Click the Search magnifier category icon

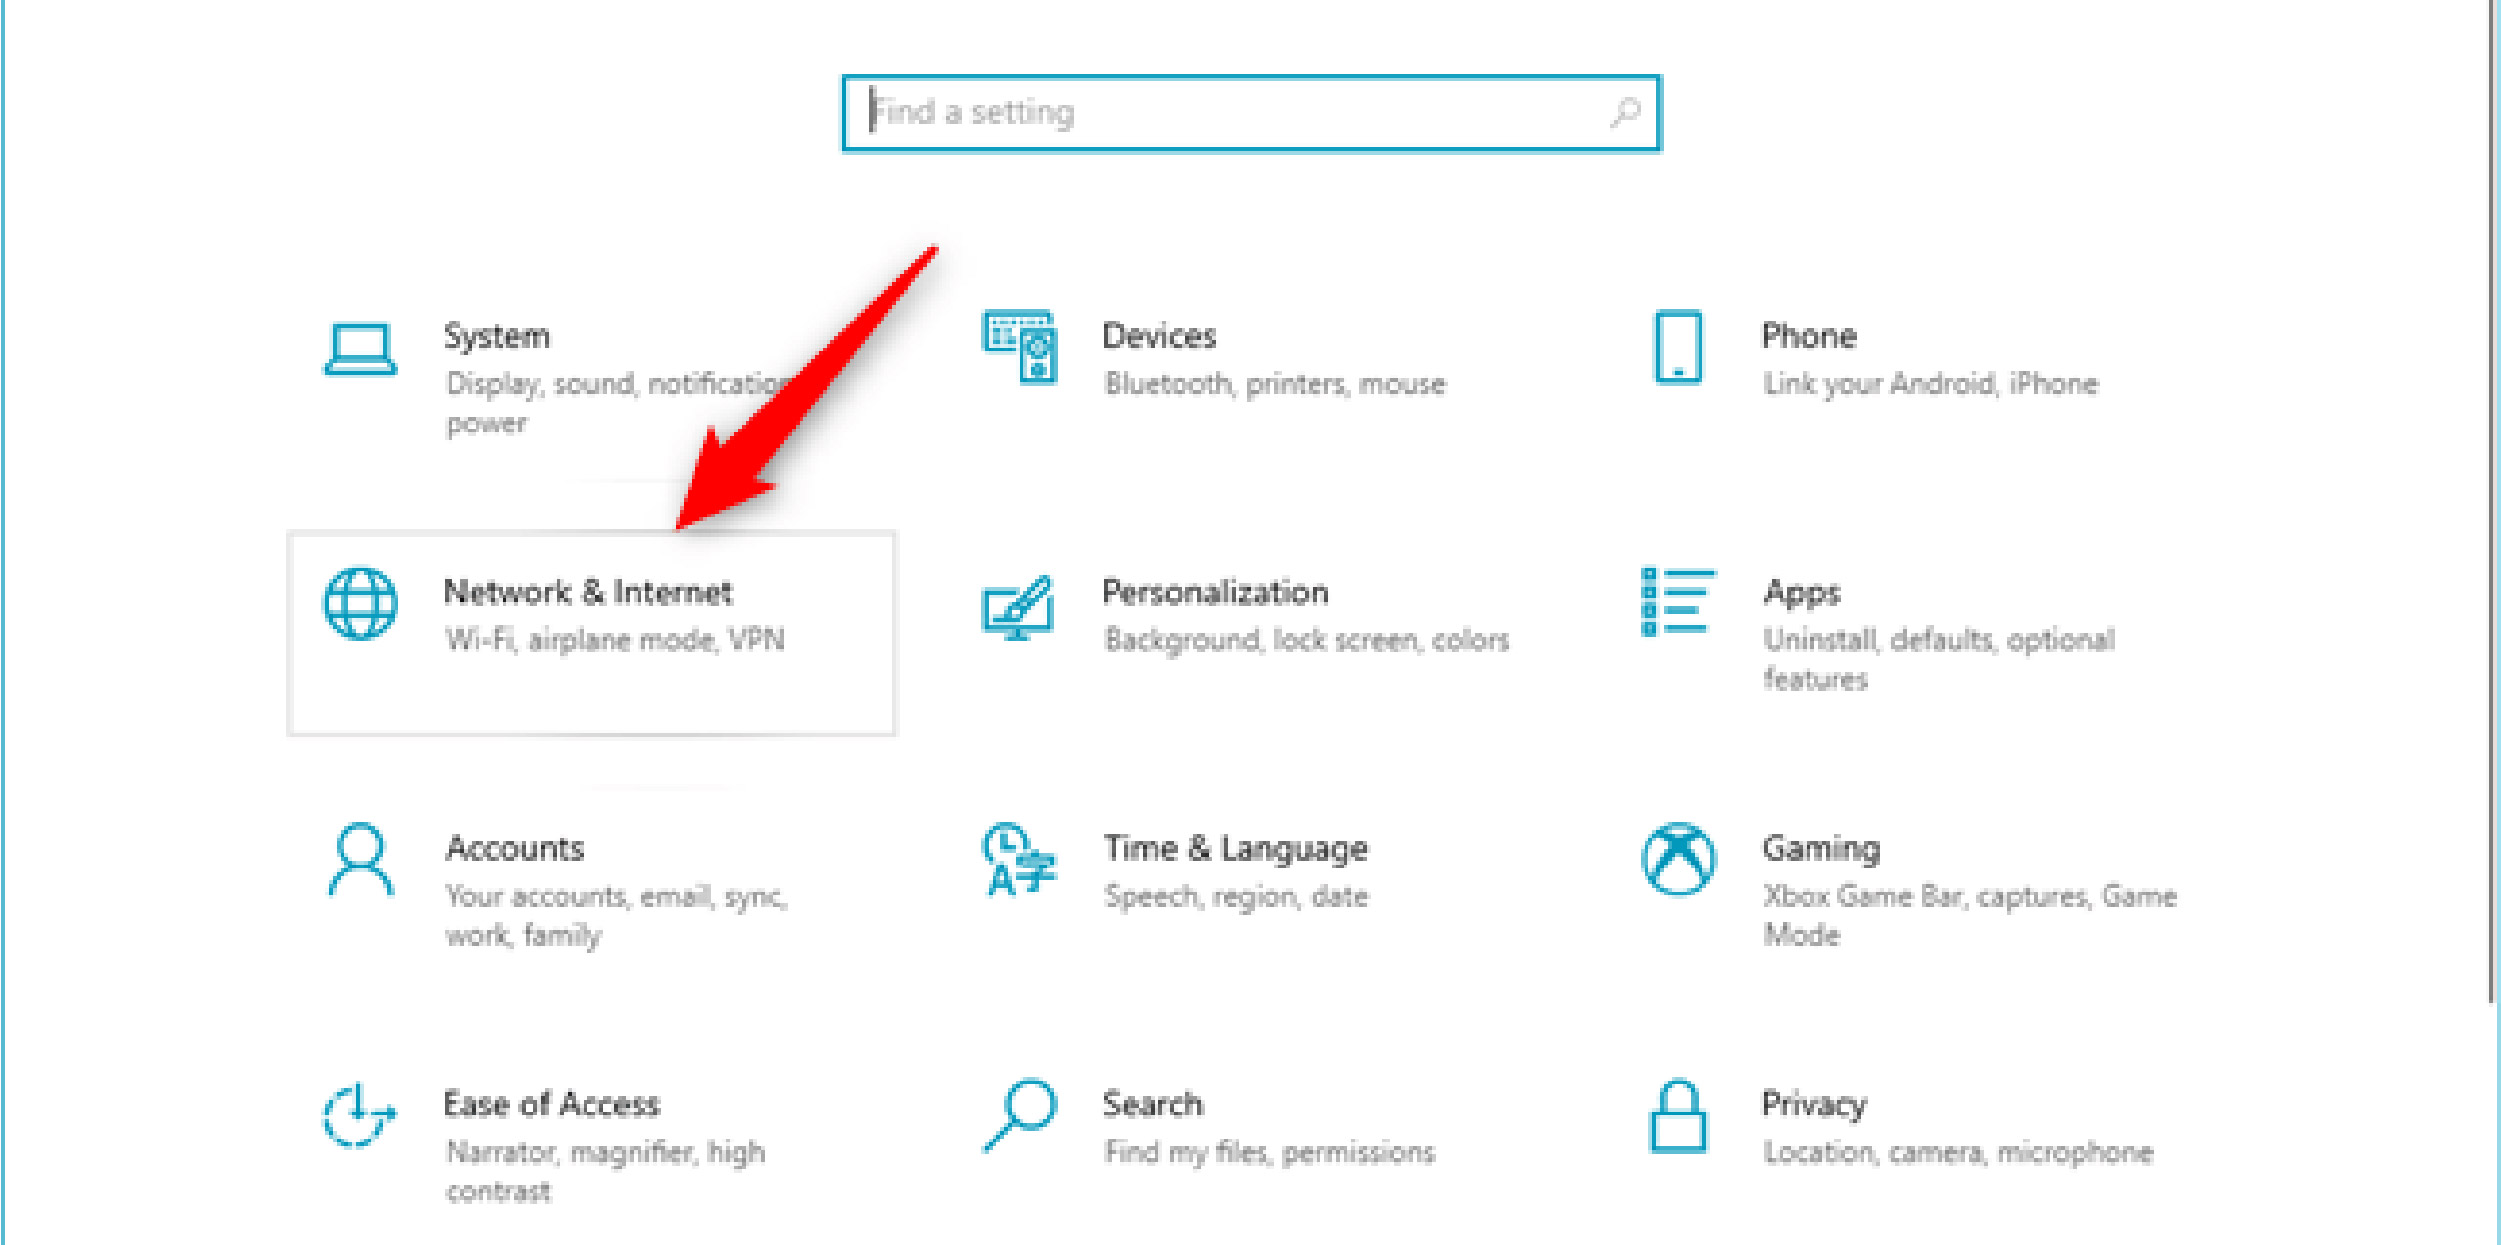pyautogui.click(x=1019, y=1115)
